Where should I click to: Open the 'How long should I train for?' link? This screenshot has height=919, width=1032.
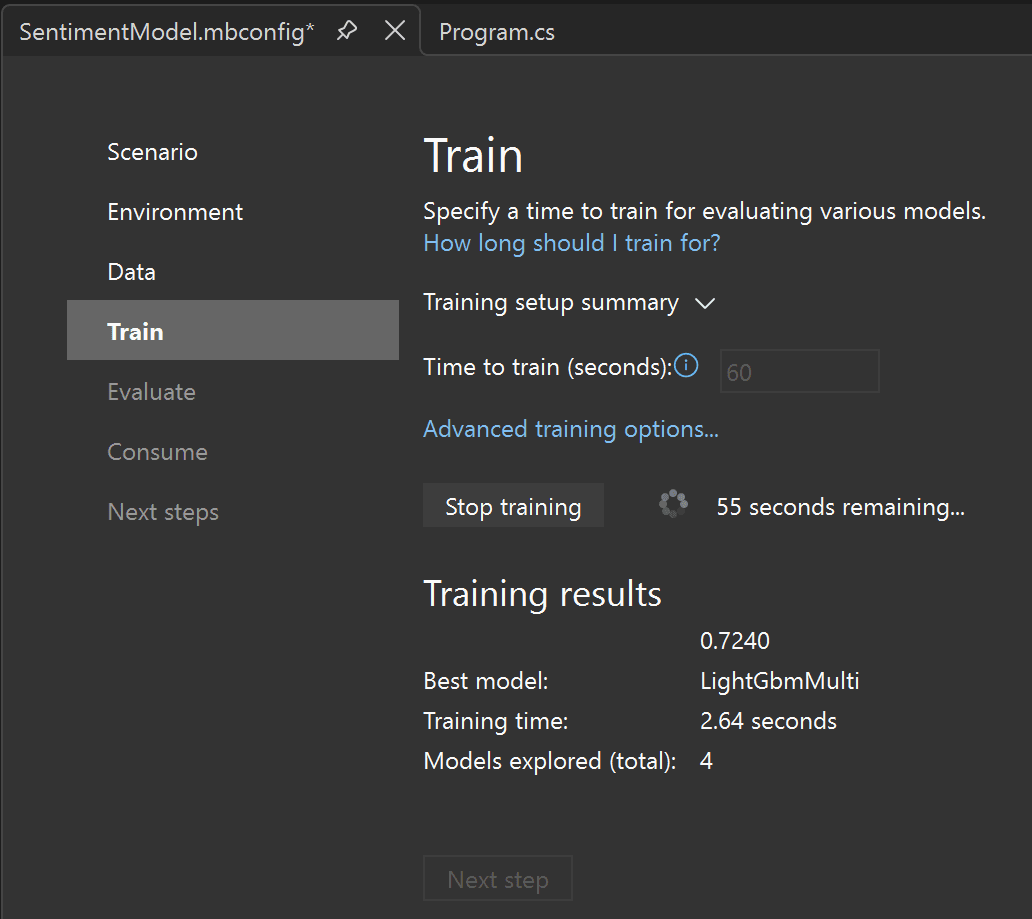(571, 243)
